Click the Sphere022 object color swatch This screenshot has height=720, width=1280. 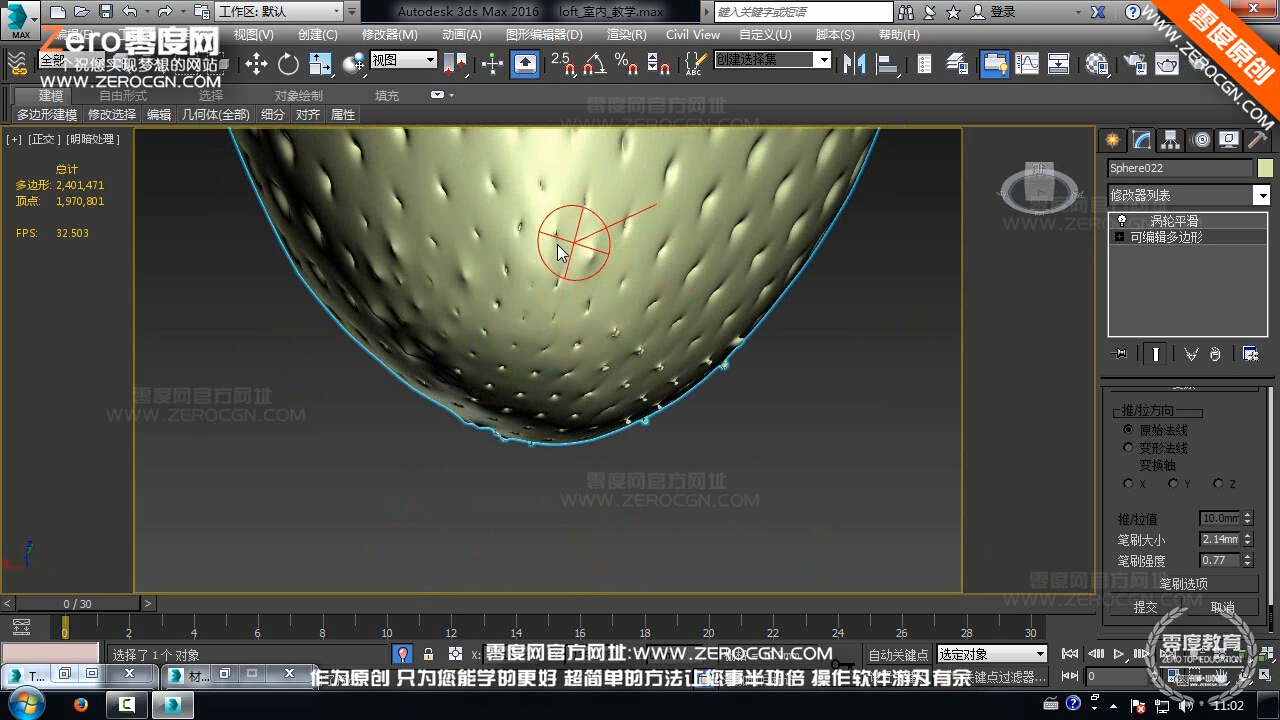coord(1265,168)
